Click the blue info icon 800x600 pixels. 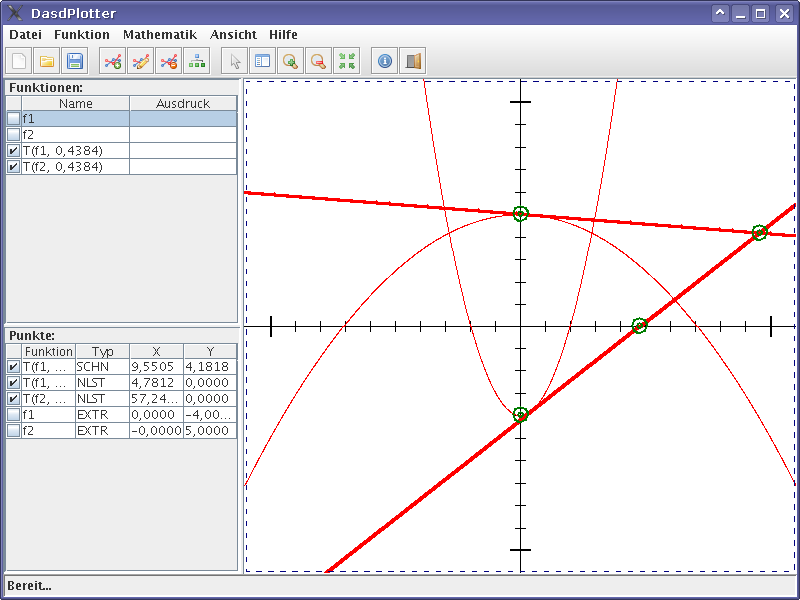[x=385, y=62]
